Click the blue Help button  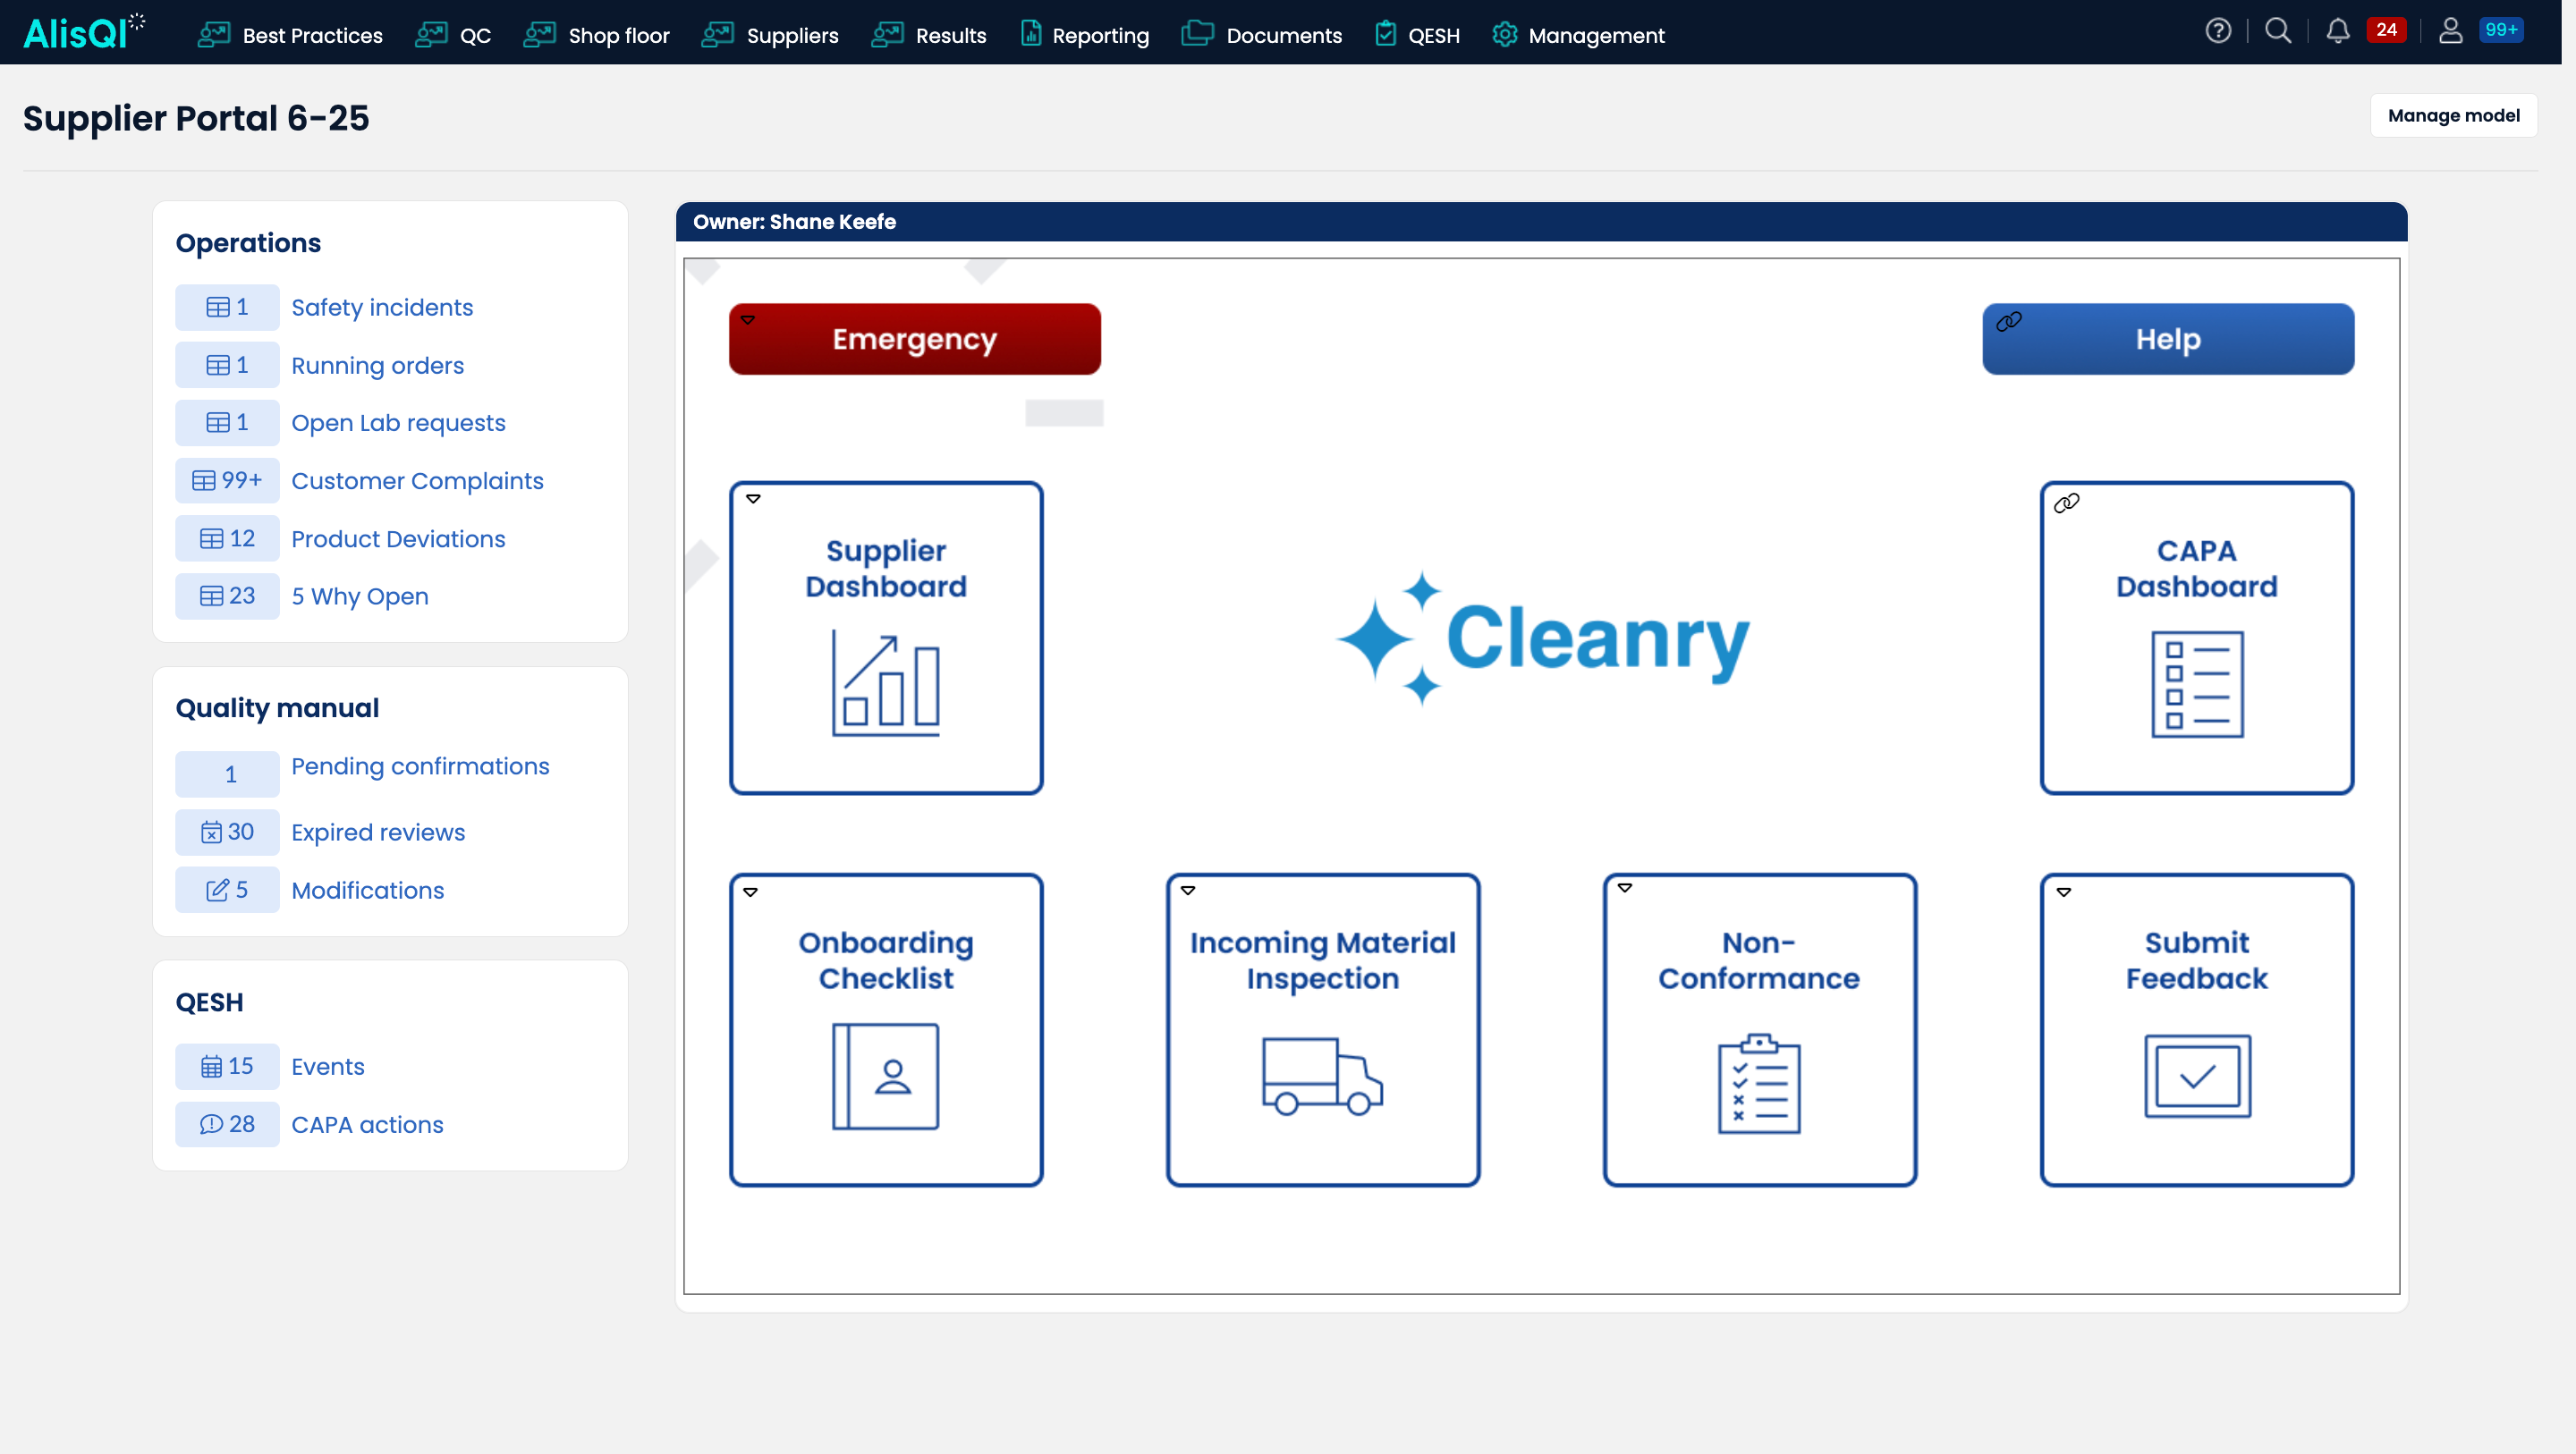click(2167, 339)
